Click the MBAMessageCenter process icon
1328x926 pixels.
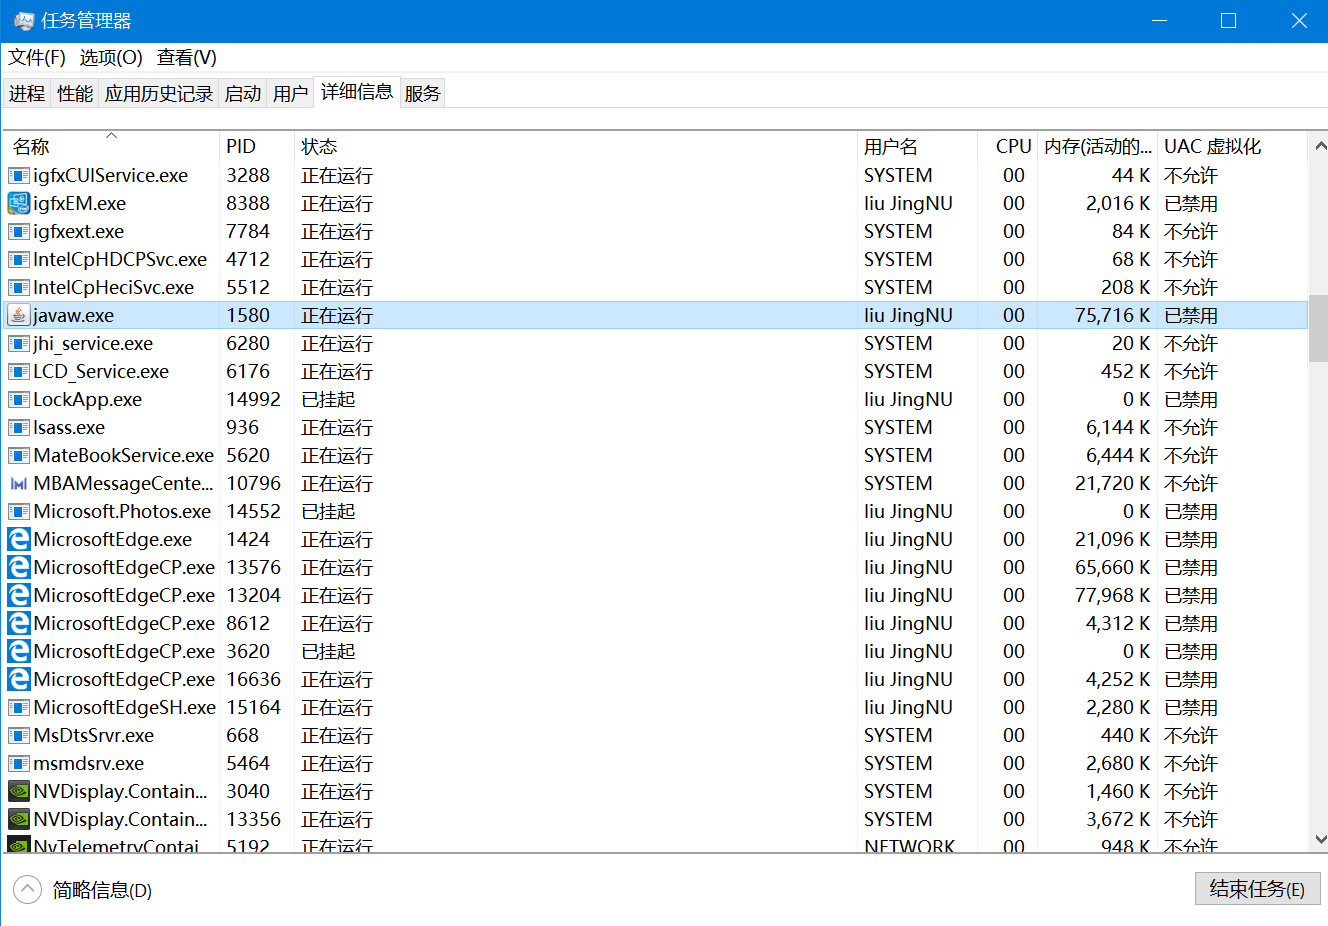[x=18, y=484]
